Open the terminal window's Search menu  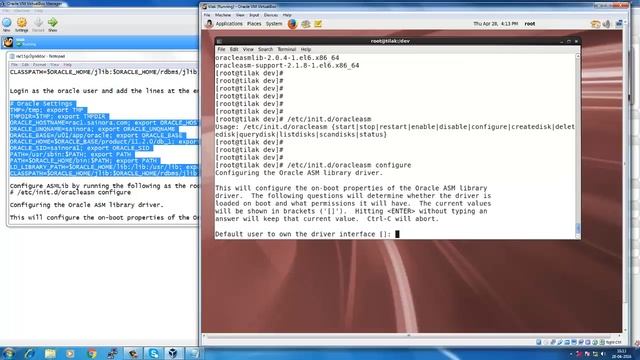coord(265,49)
